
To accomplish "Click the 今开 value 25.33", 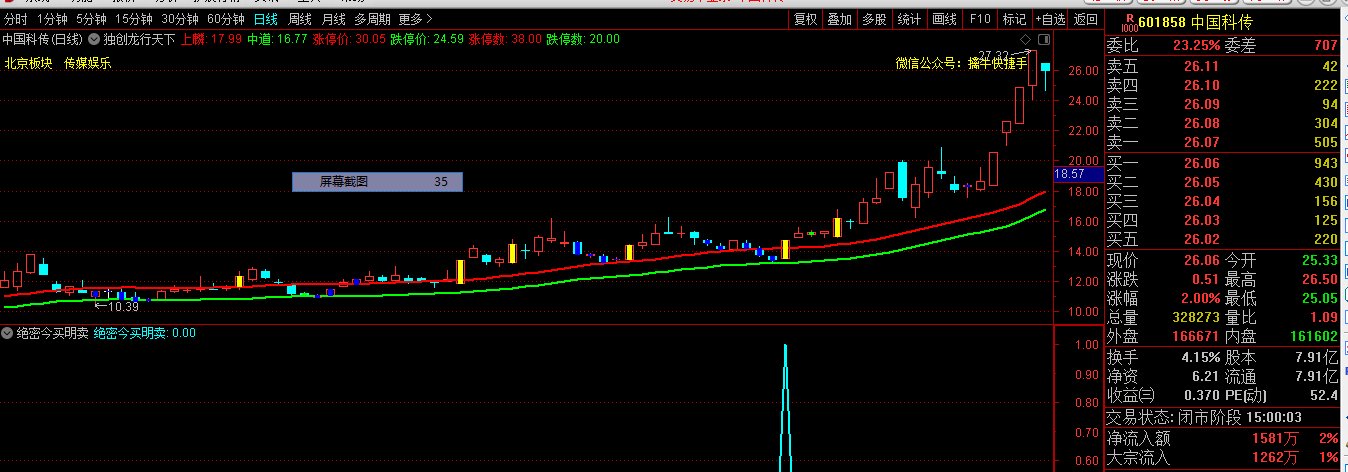I will click(1320, 260).
